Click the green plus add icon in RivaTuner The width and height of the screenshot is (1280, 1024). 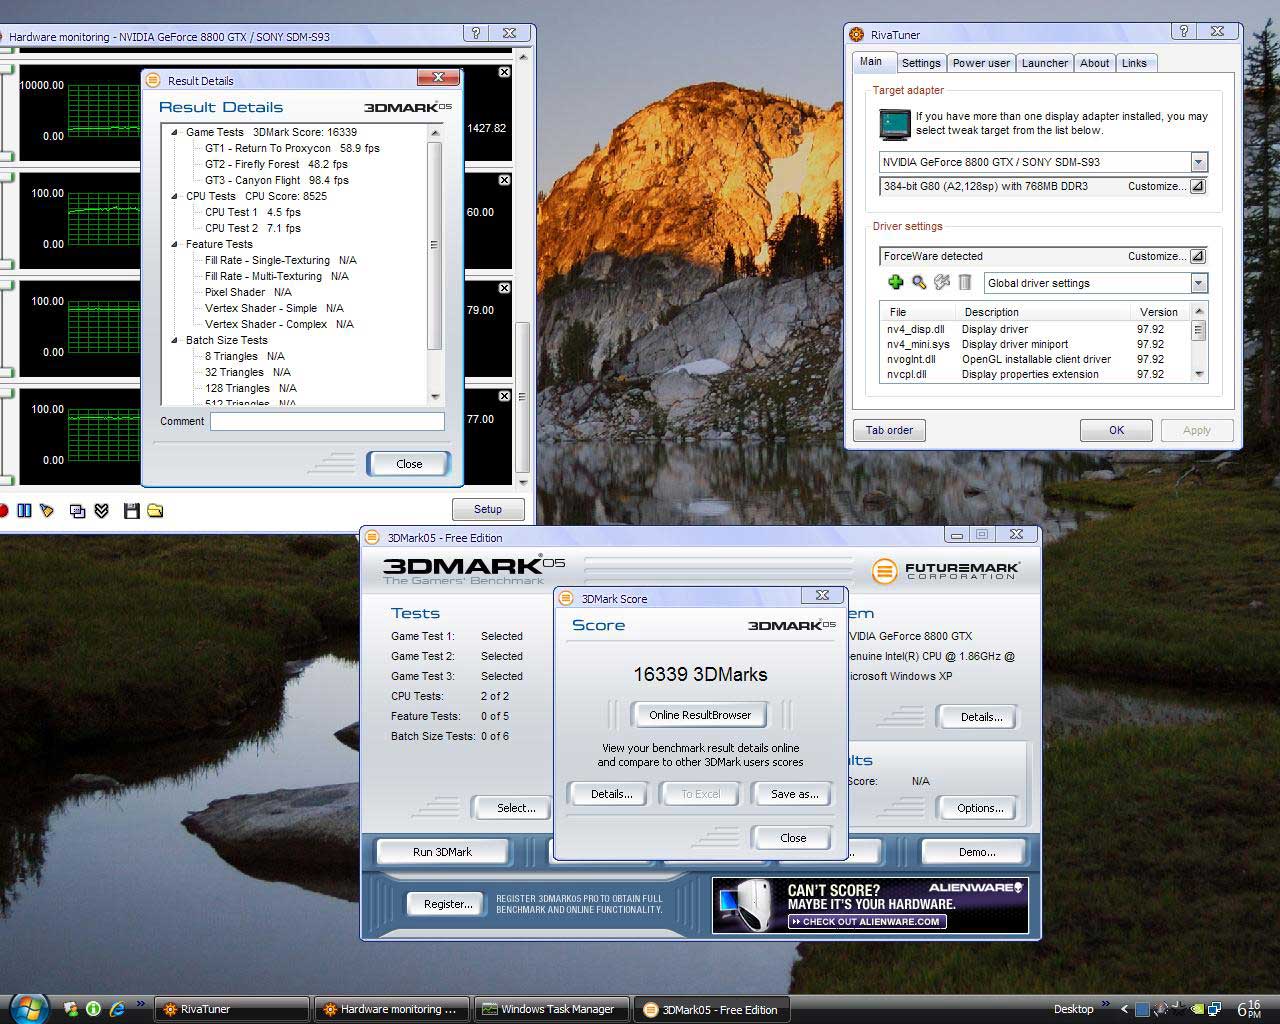(x=895, y=283)
